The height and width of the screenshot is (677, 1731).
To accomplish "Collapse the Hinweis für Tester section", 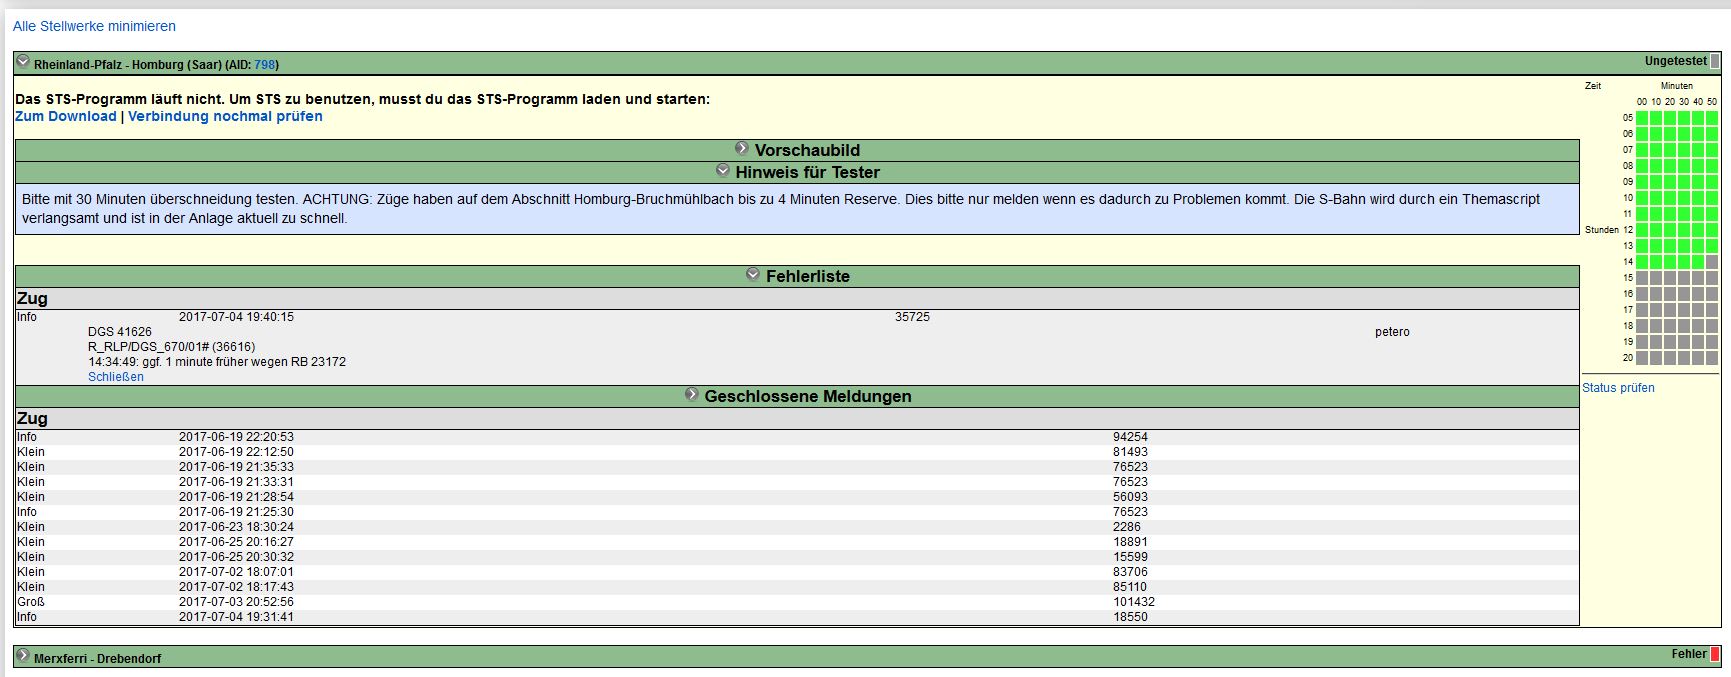I will pos(723,171).
